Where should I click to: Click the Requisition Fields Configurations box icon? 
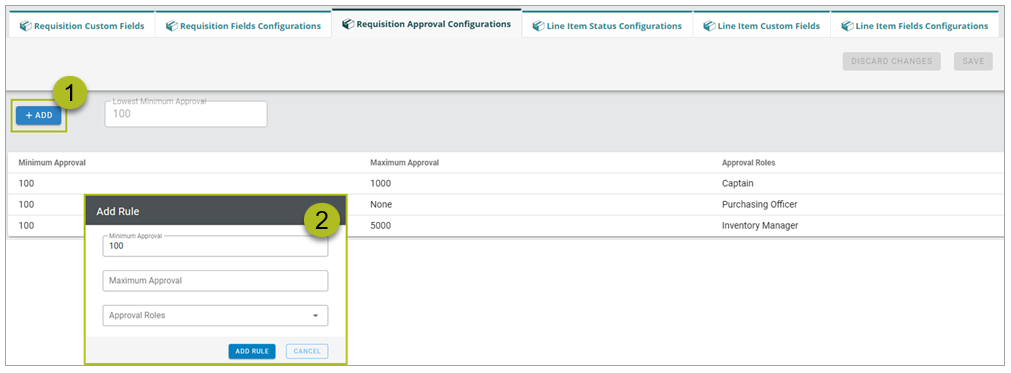point(172,26)
